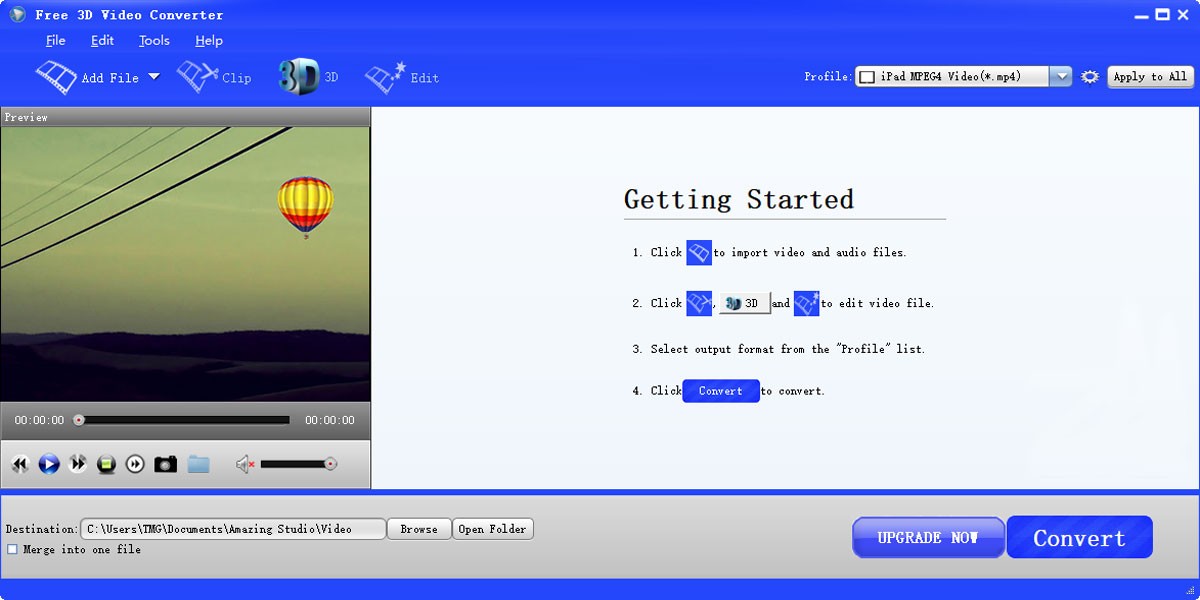Open the Tools menu
Viewport: 1200px width, 600px height.
tap(153, 40)
